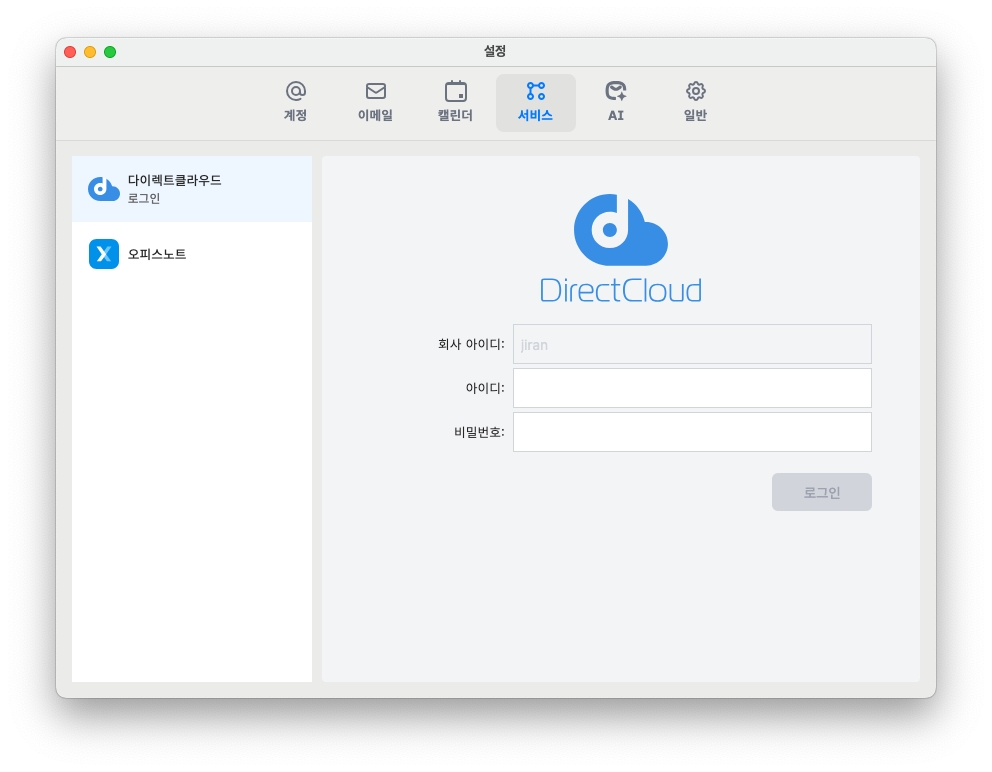Focus the 회사 아이디 field showing jiran

(692, 344)
